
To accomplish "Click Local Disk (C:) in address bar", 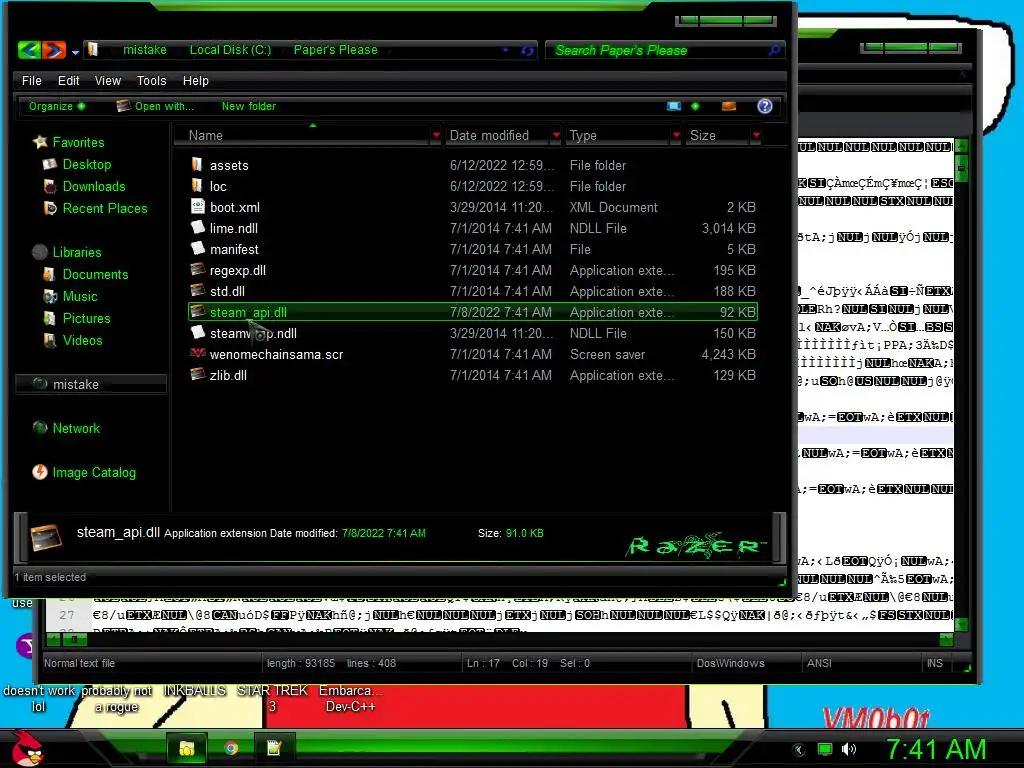I will coord(230,50).
